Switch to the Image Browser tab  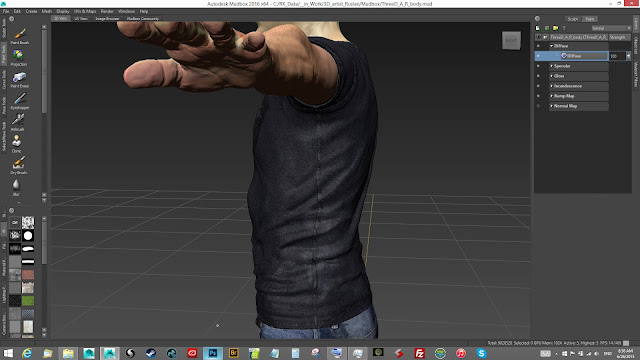[107, 19]
